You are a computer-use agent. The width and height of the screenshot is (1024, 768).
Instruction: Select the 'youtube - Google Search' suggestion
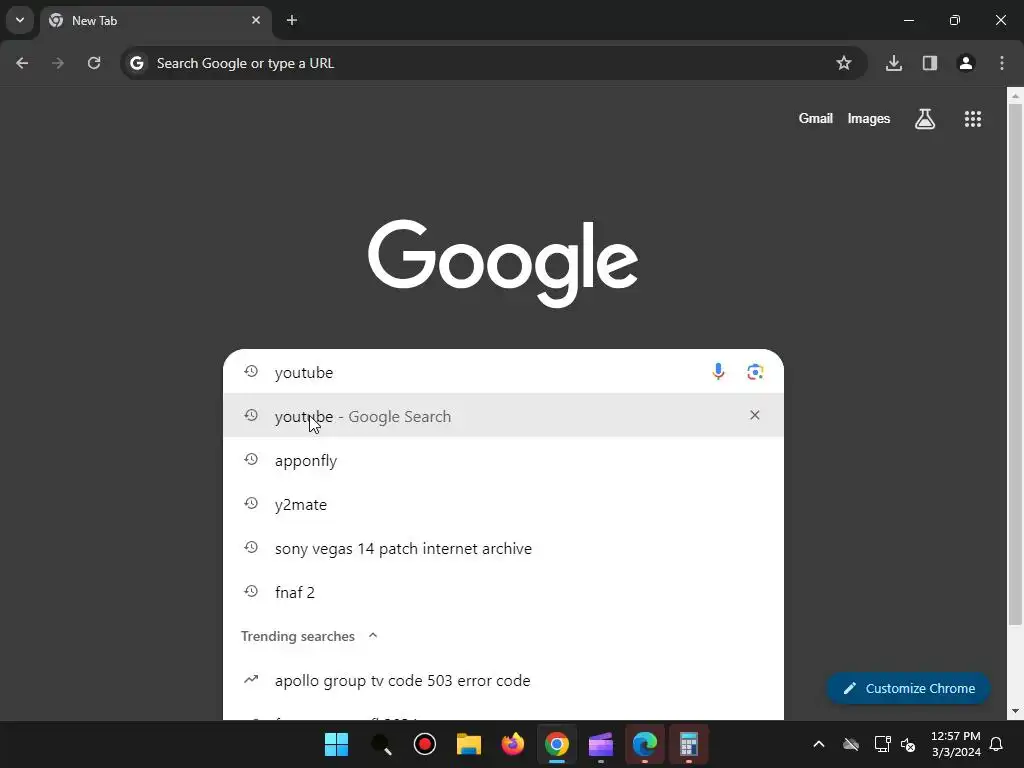[503, 416]
